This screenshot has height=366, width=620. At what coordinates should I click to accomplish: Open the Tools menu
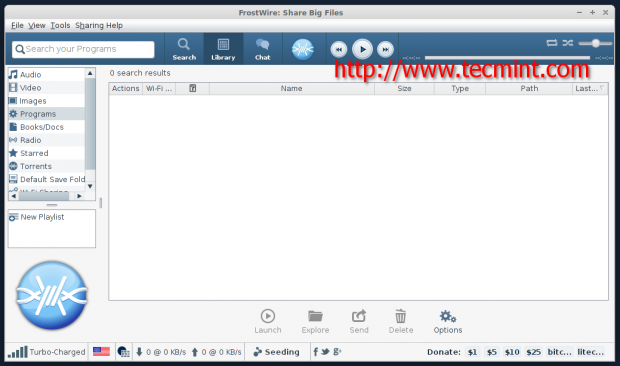point(60,25)
